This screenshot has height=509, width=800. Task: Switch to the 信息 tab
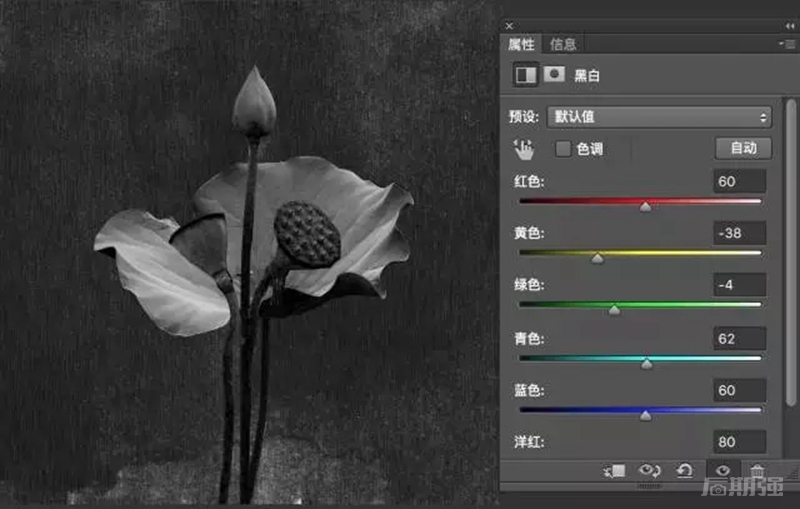pyautogui.click(x=563, y=44)
